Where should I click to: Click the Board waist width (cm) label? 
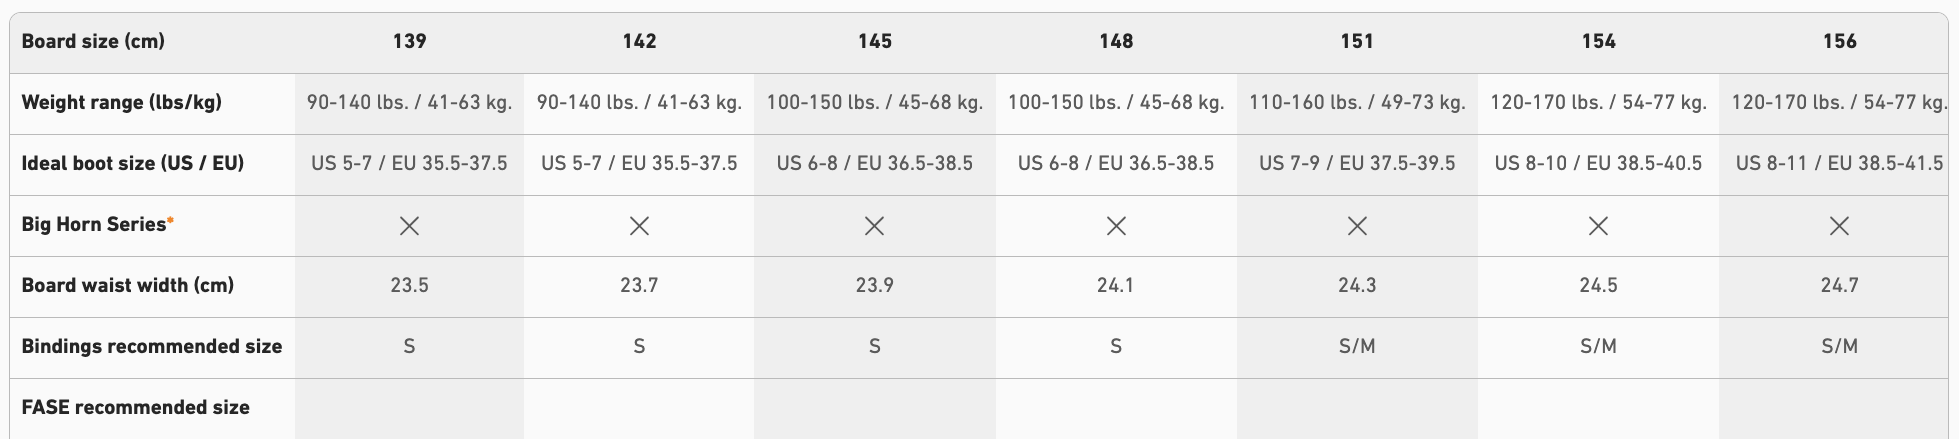pos(127,285)
